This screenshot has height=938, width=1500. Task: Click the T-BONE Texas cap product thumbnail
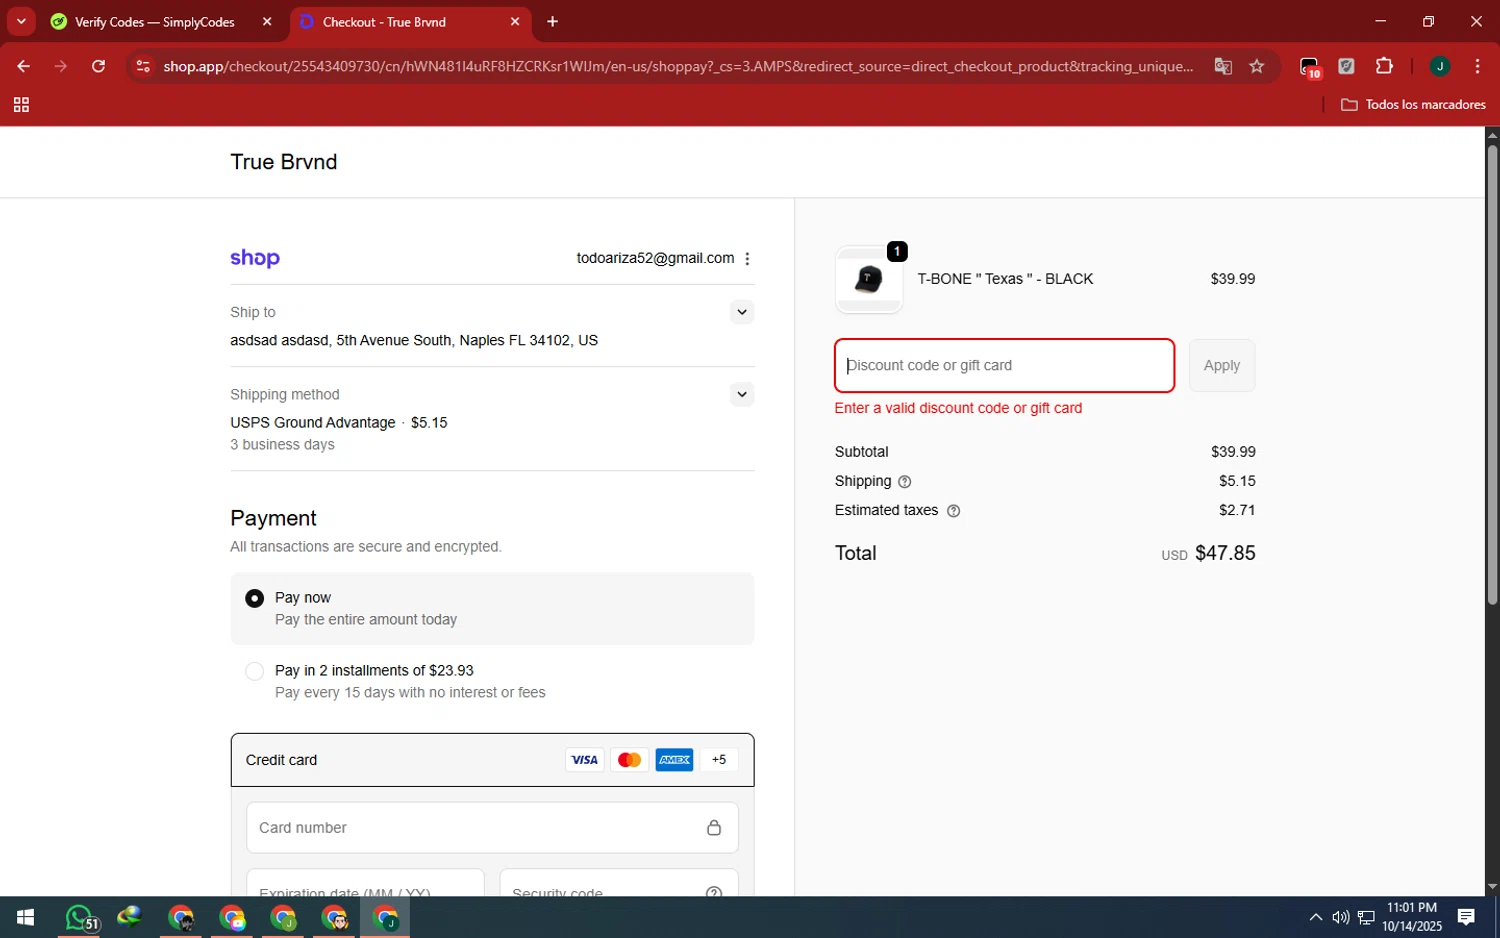[x=869, y=280]
